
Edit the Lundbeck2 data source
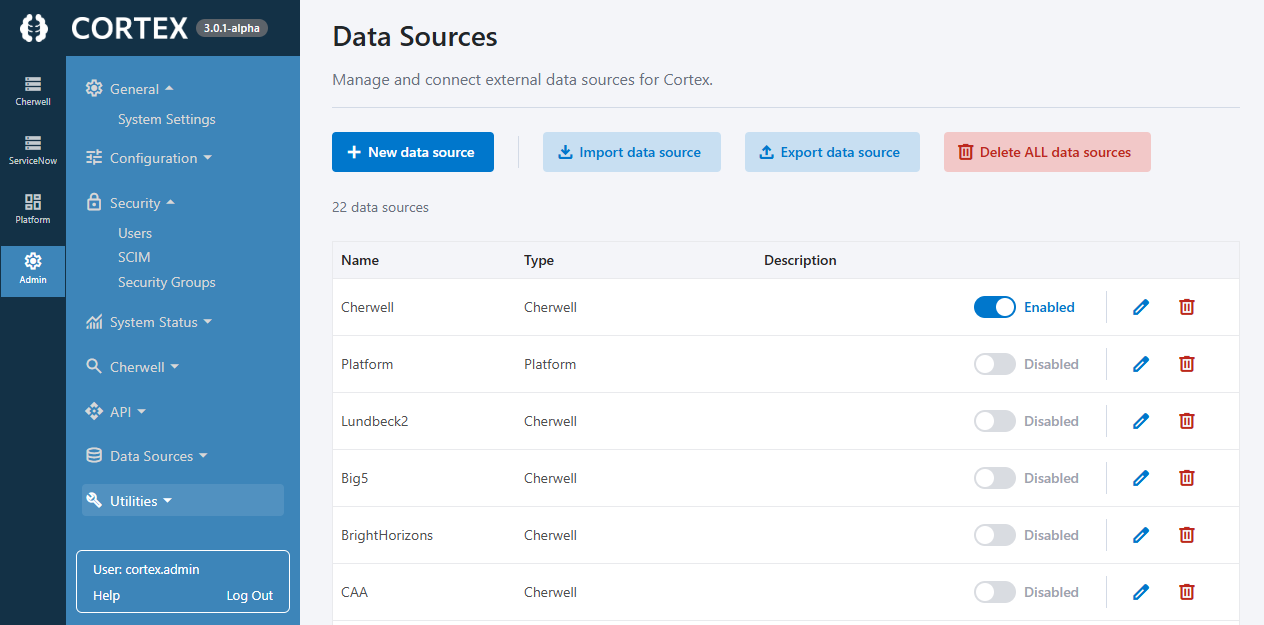[x=1141, y=421]
